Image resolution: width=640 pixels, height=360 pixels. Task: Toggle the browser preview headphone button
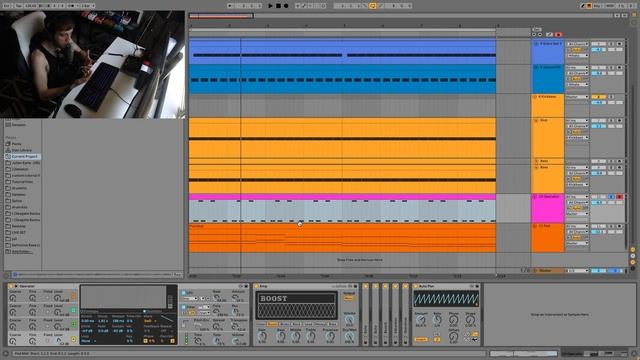15,275
